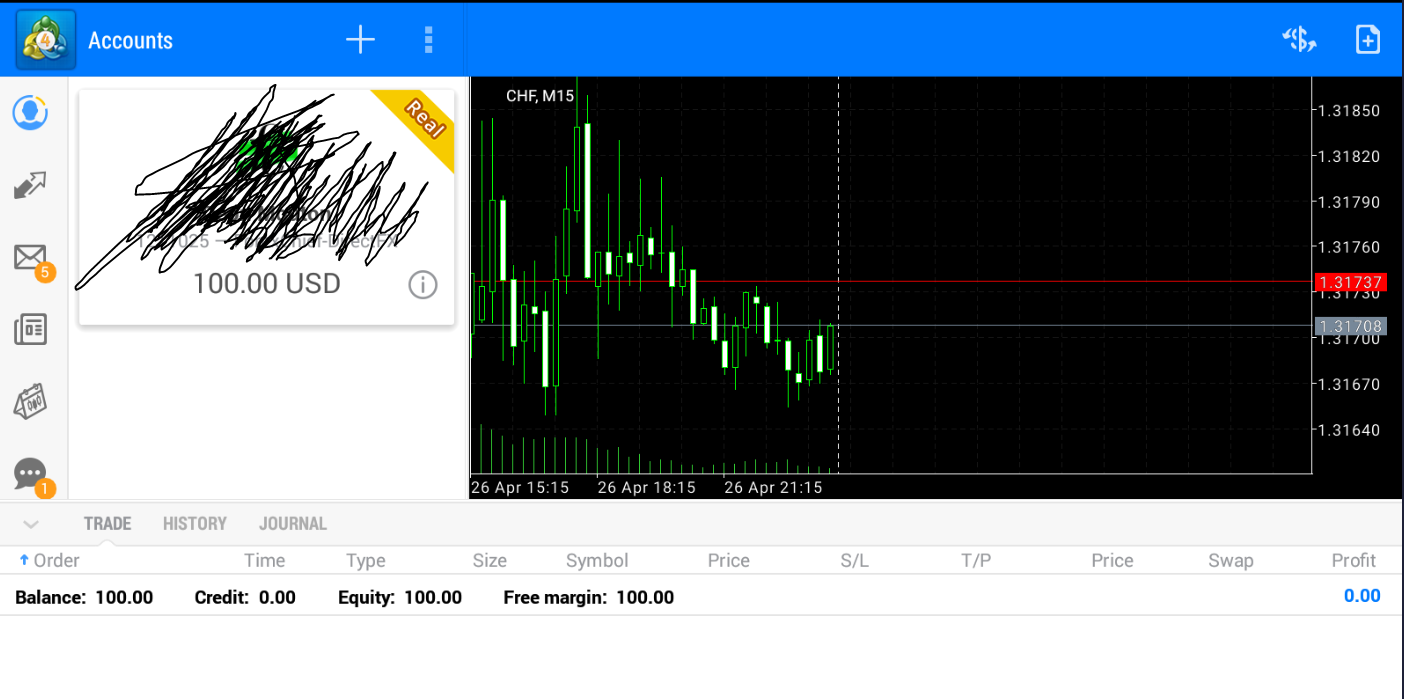Viewport: 1404px width, 699px height.
Task: Click the Accounts header title
Action: 130,40
